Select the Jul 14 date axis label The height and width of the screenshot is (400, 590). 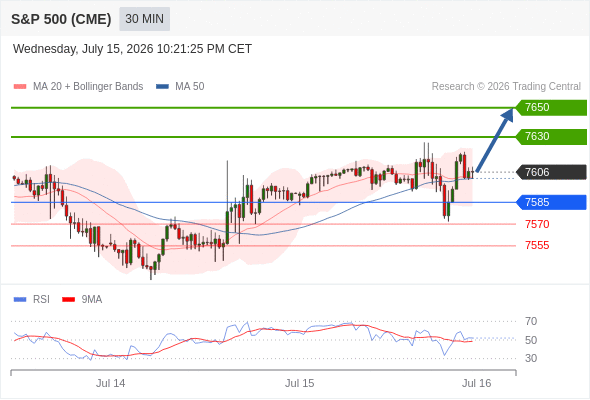click(110, 383)
